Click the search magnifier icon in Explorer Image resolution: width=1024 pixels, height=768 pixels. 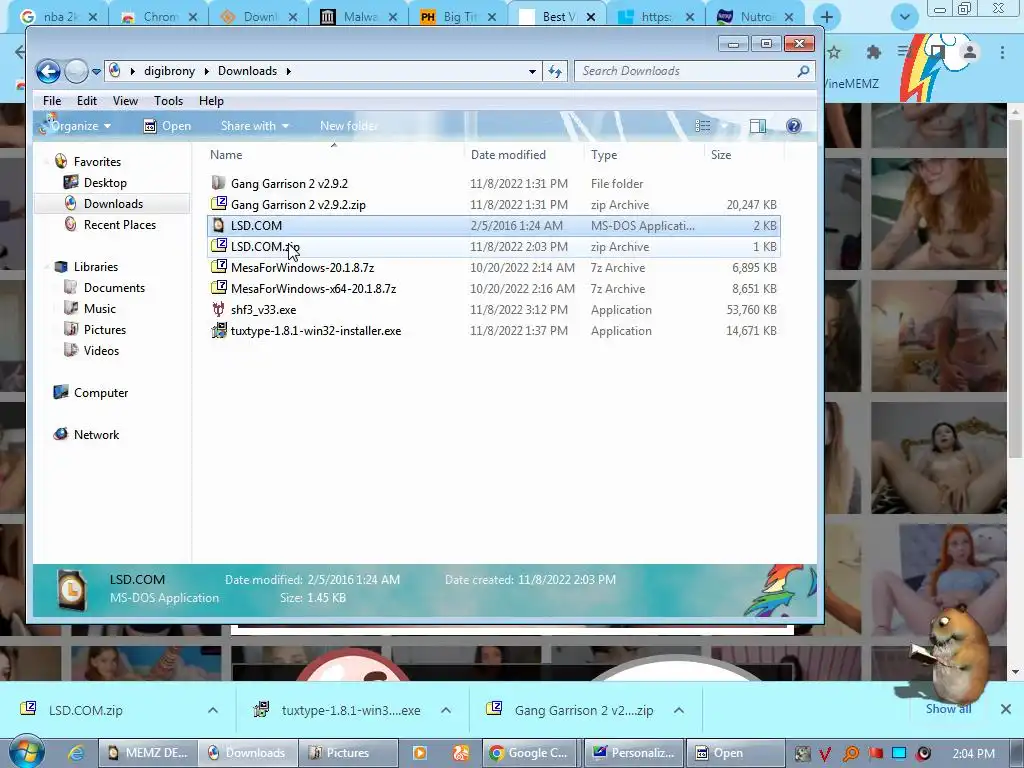[803, 71]
